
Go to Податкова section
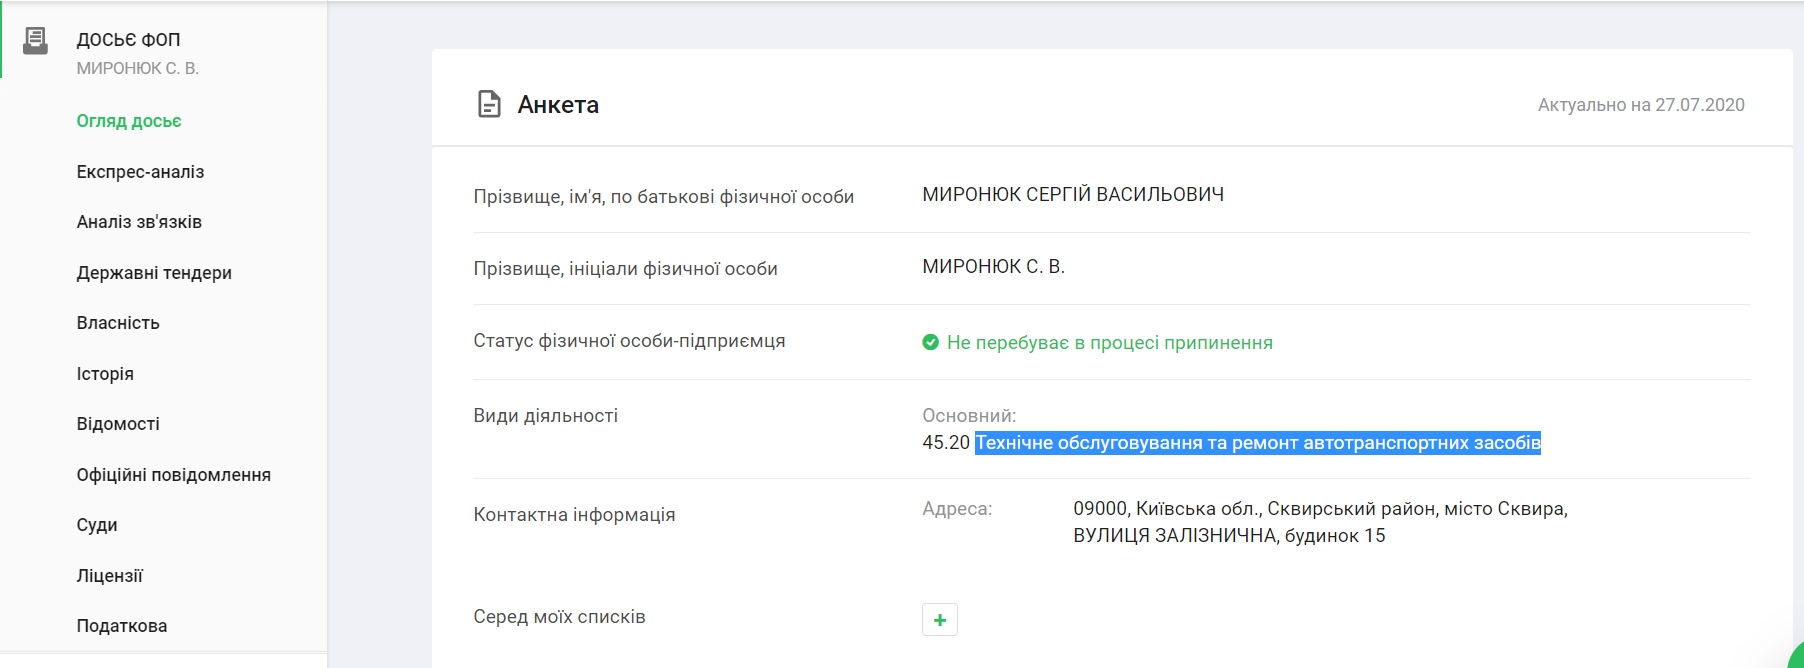(x=122, y=626)
